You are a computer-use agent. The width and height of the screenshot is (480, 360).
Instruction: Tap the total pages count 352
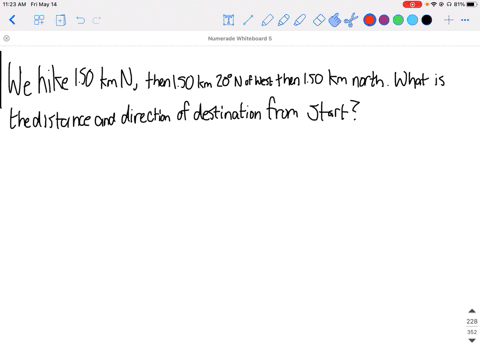(x=472, y=332)
